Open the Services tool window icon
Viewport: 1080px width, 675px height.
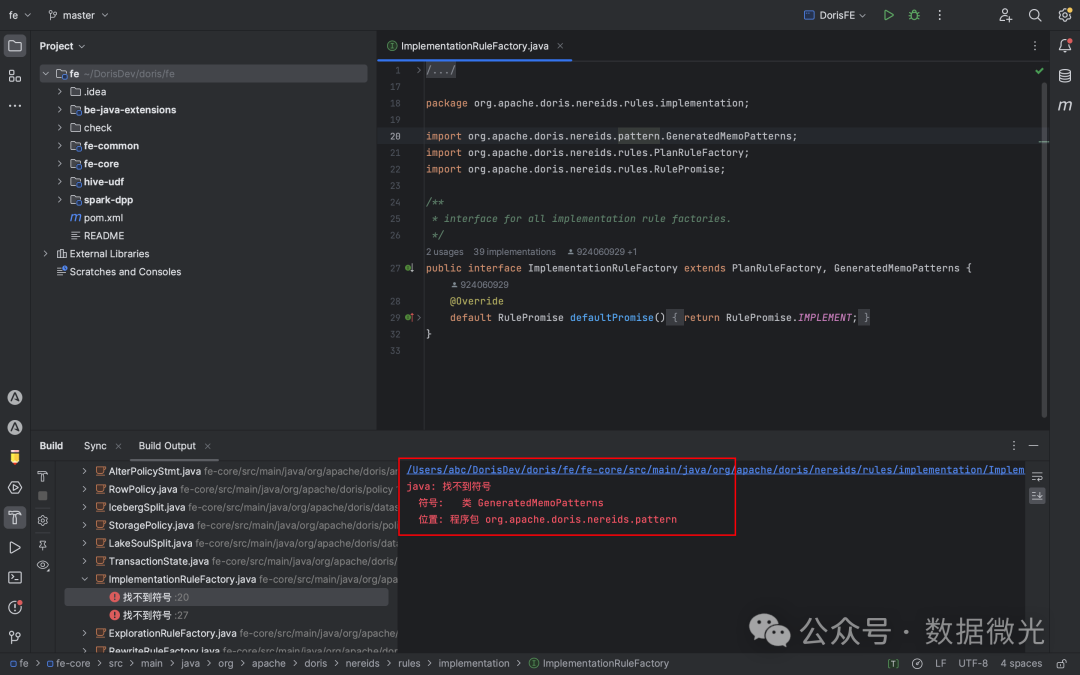tap(14, 488)
